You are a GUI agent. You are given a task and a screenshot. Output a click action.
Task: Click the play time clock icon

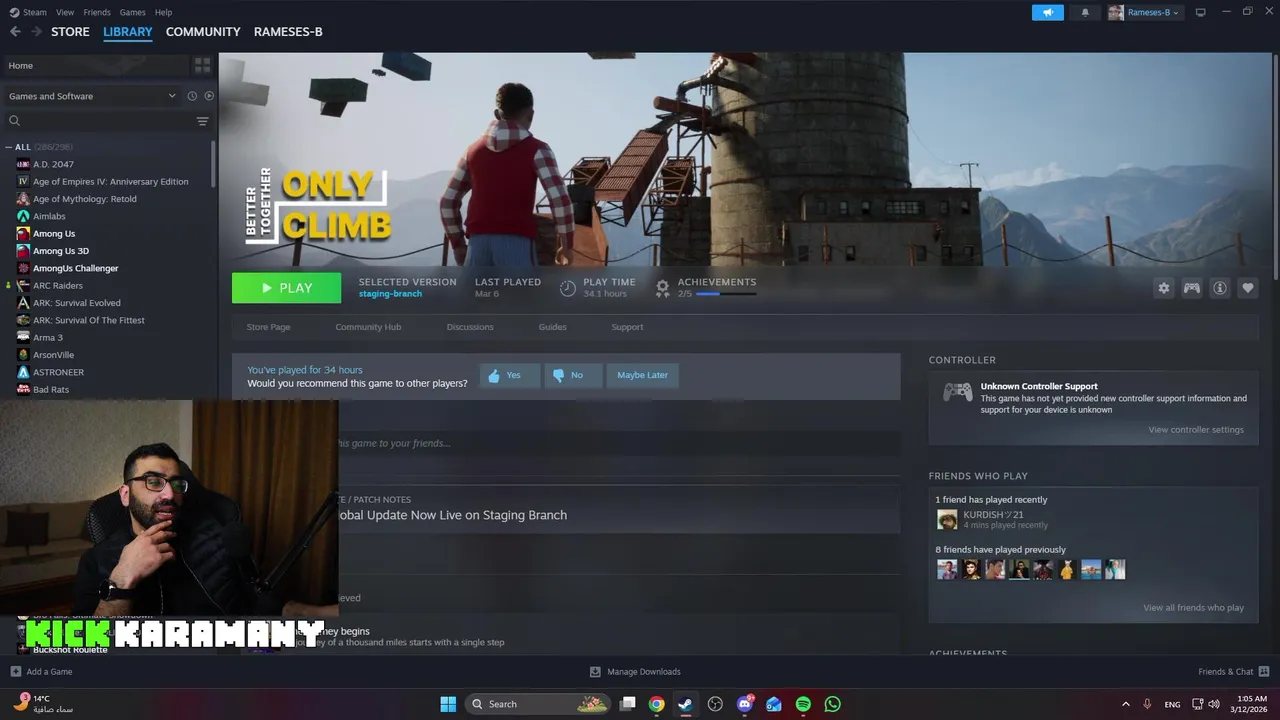coord(567,288)
